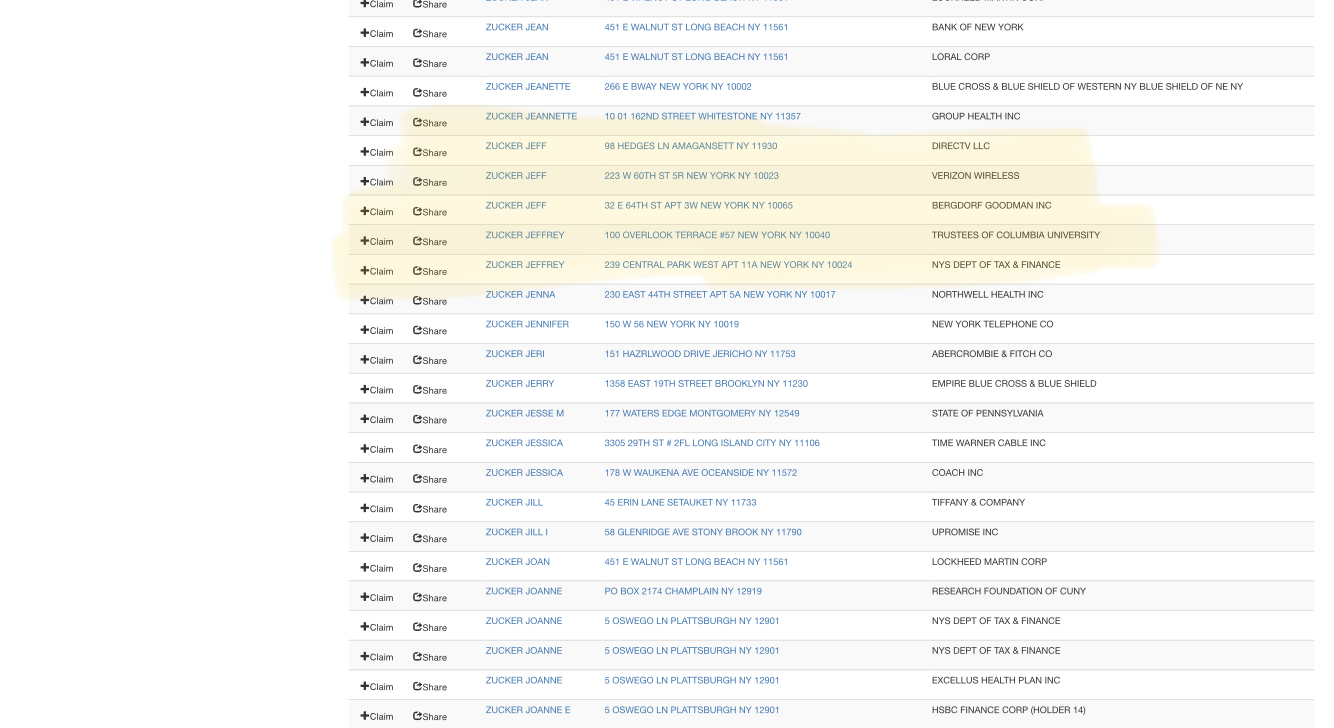Image resolution: width=1334 pixels, height=728 pixels.
Task: Open the ZUCKER JOANNE E name link
Action: (x=528, y=710)
